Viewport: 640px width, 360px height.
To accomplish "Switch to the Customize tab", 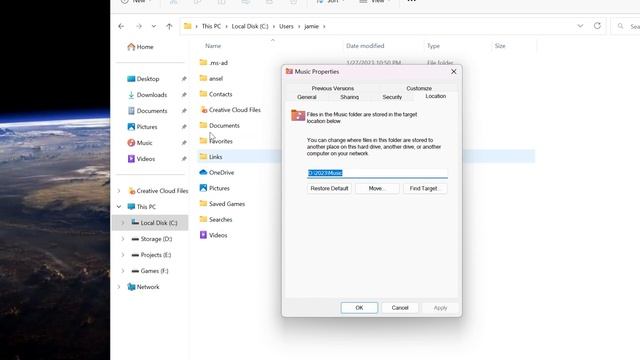I will [419, 88].
